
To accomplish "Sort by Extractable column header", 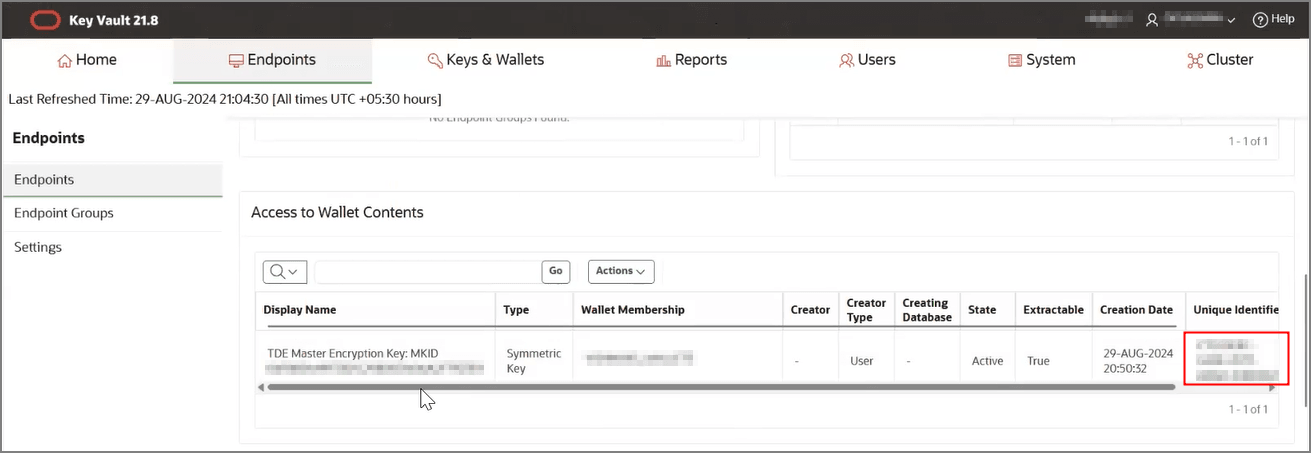I will (x=1053, y=310).
